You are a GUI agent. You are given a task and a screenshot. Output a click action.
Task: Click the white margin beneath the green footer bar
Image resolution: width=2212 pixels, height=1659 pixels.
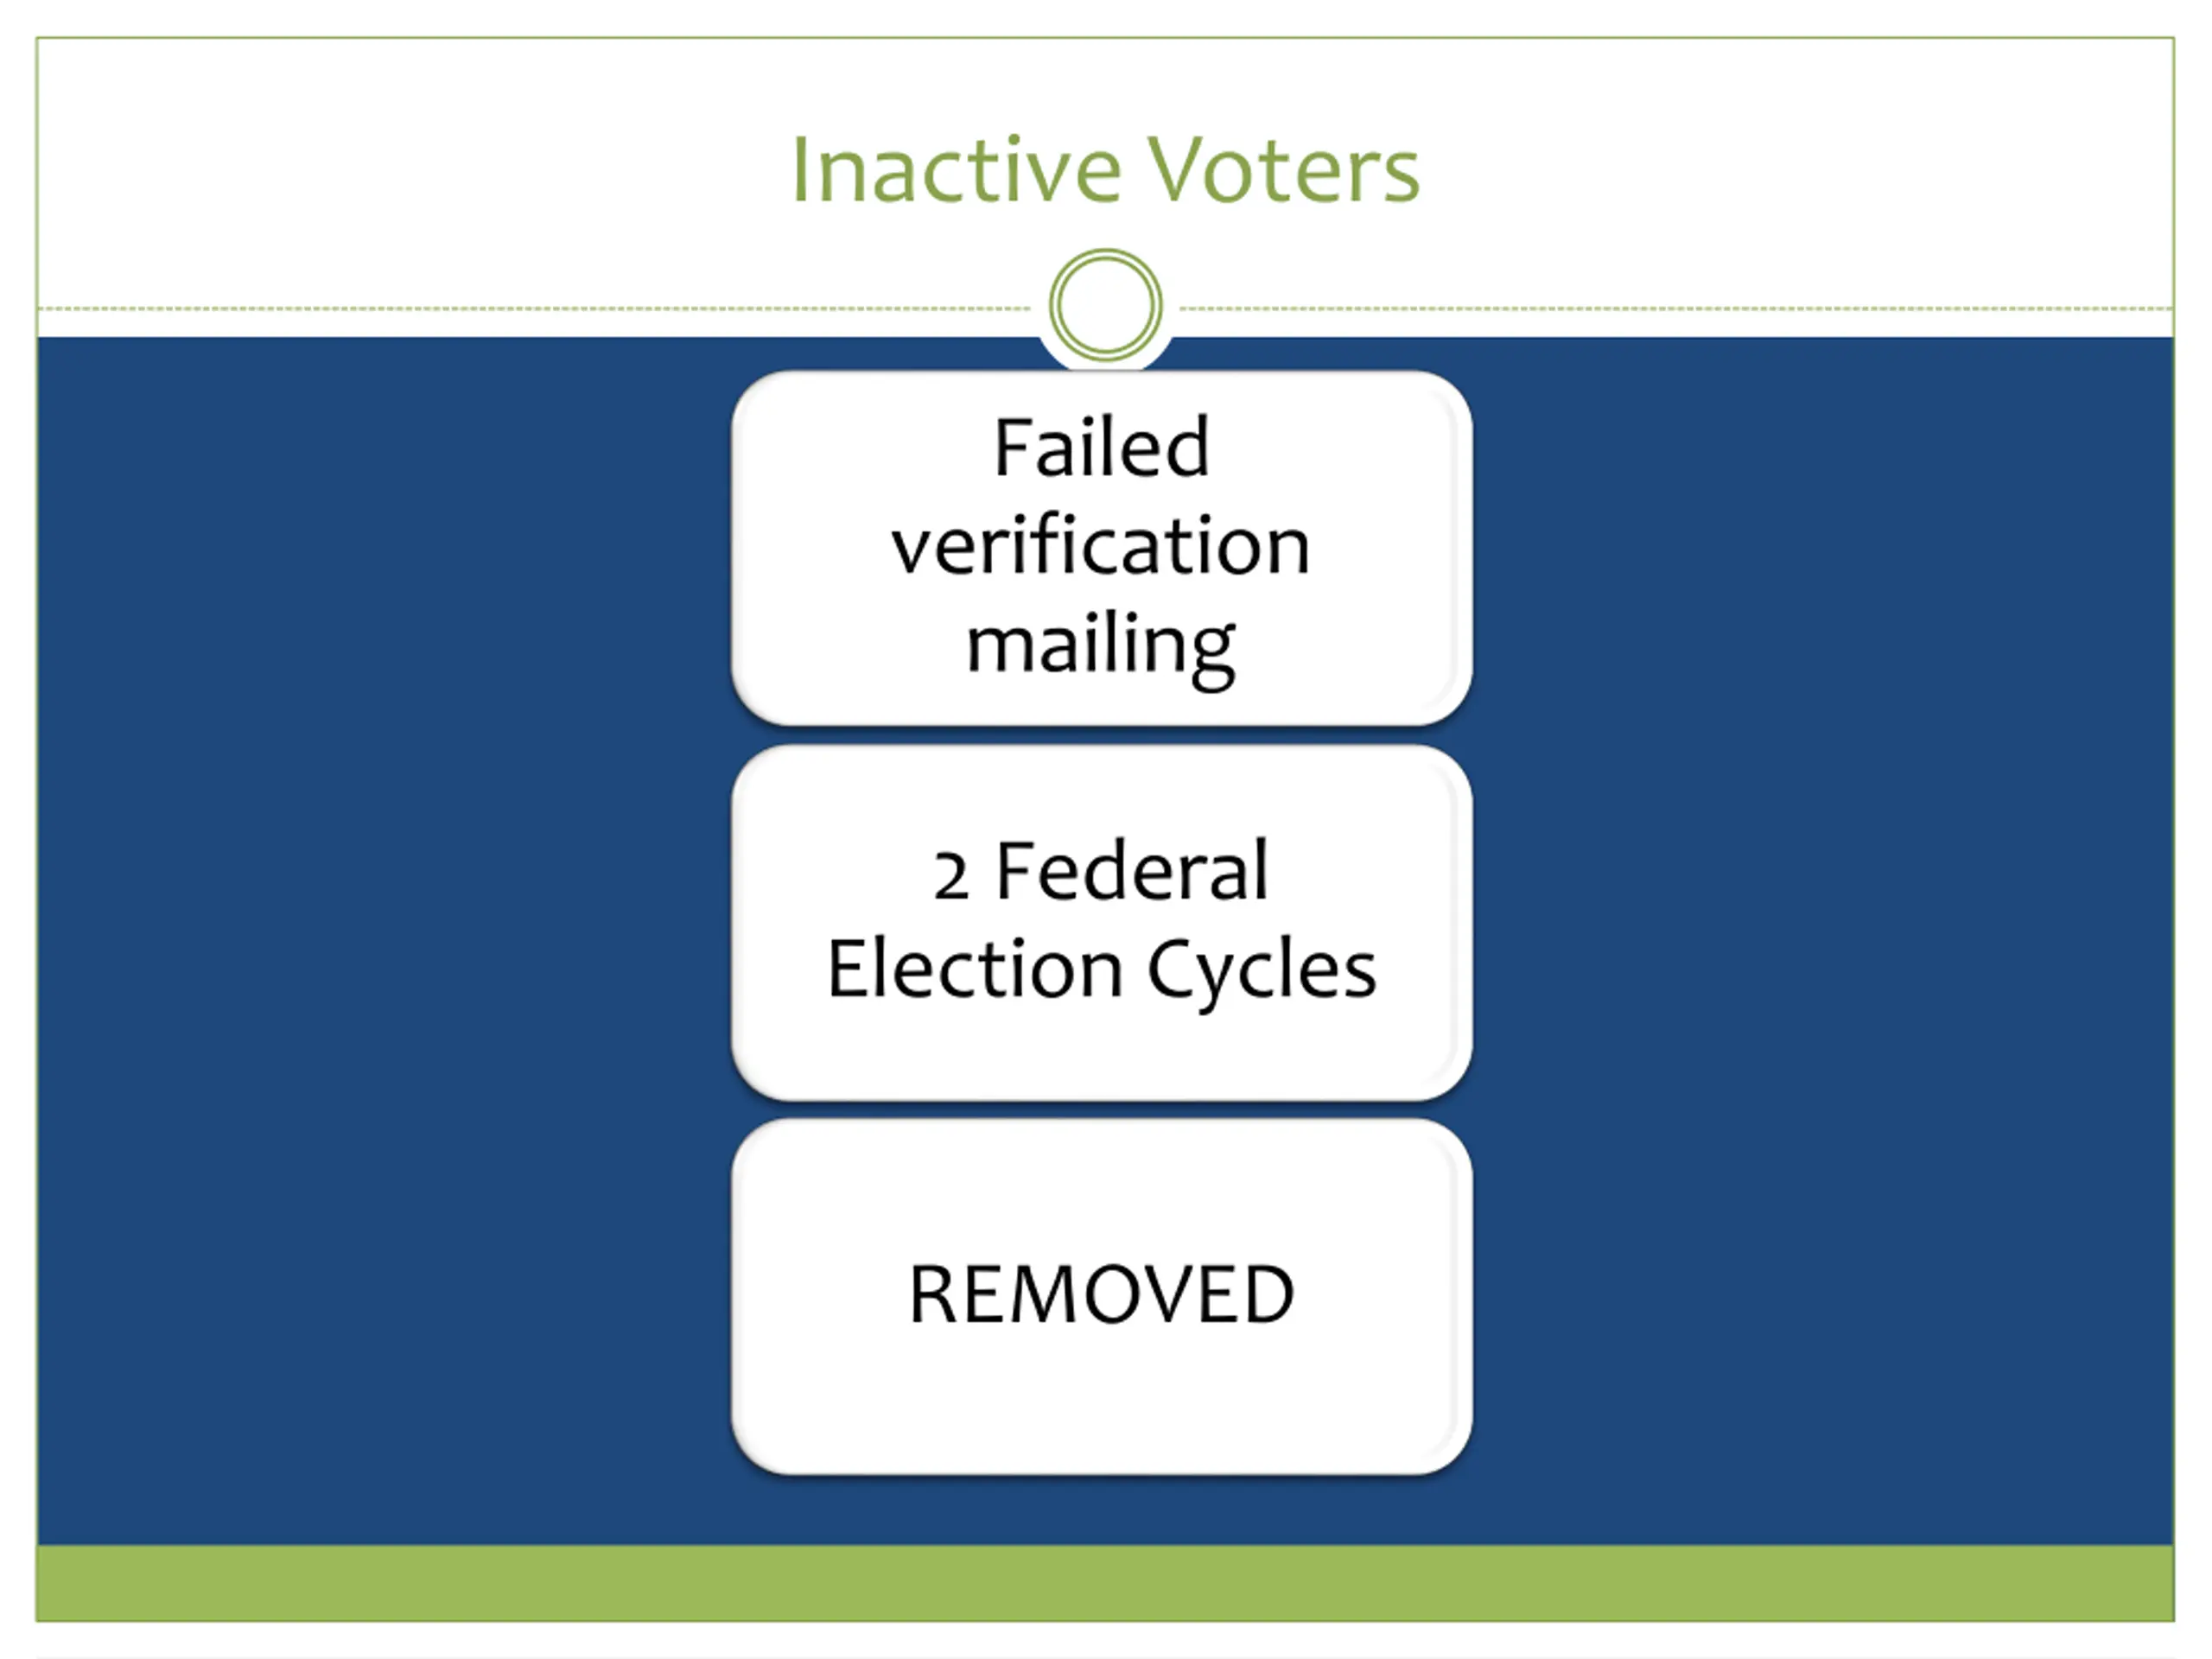1105,1640
